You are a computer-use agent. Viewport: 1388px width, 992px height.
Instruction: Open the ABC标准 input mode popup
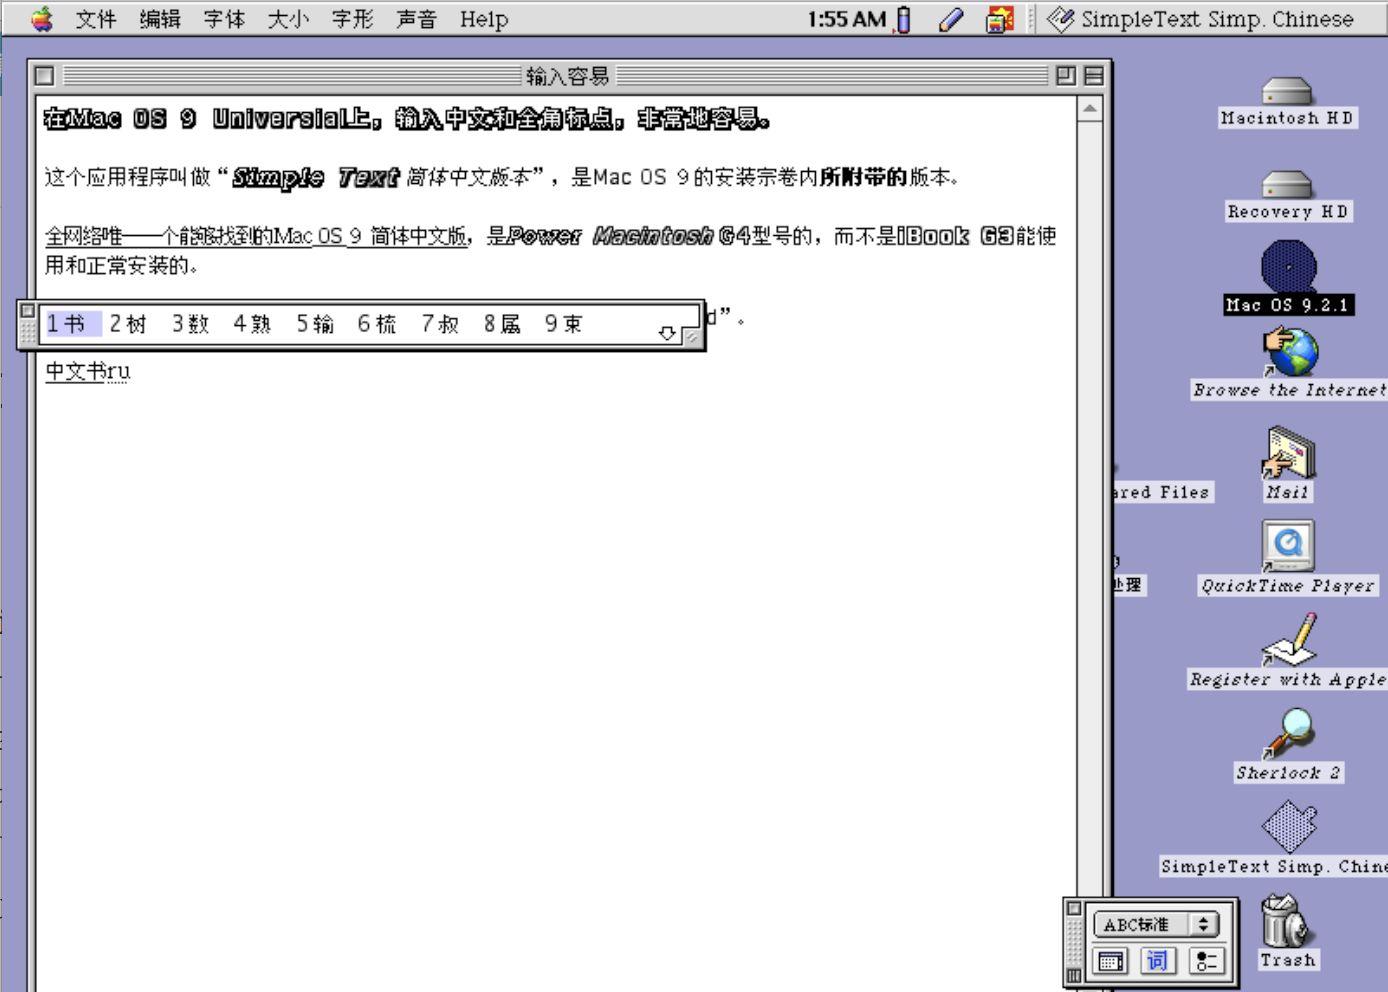click(1156, 925)
